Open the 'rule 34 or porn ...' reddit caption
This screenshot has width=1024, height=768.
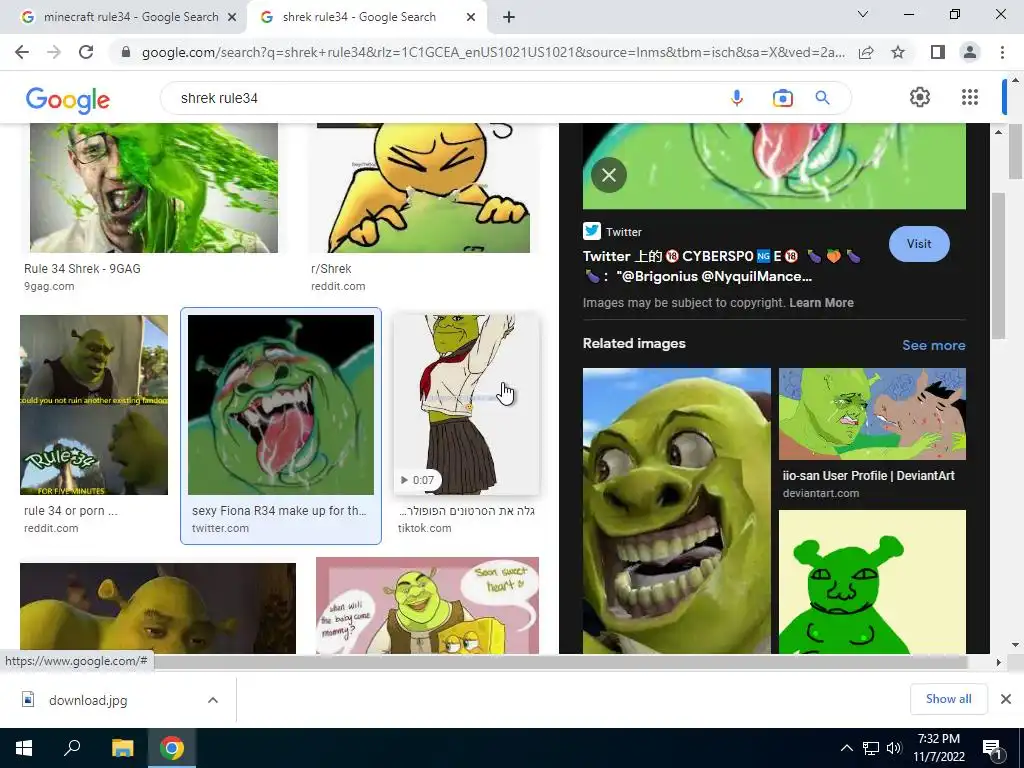71,511
